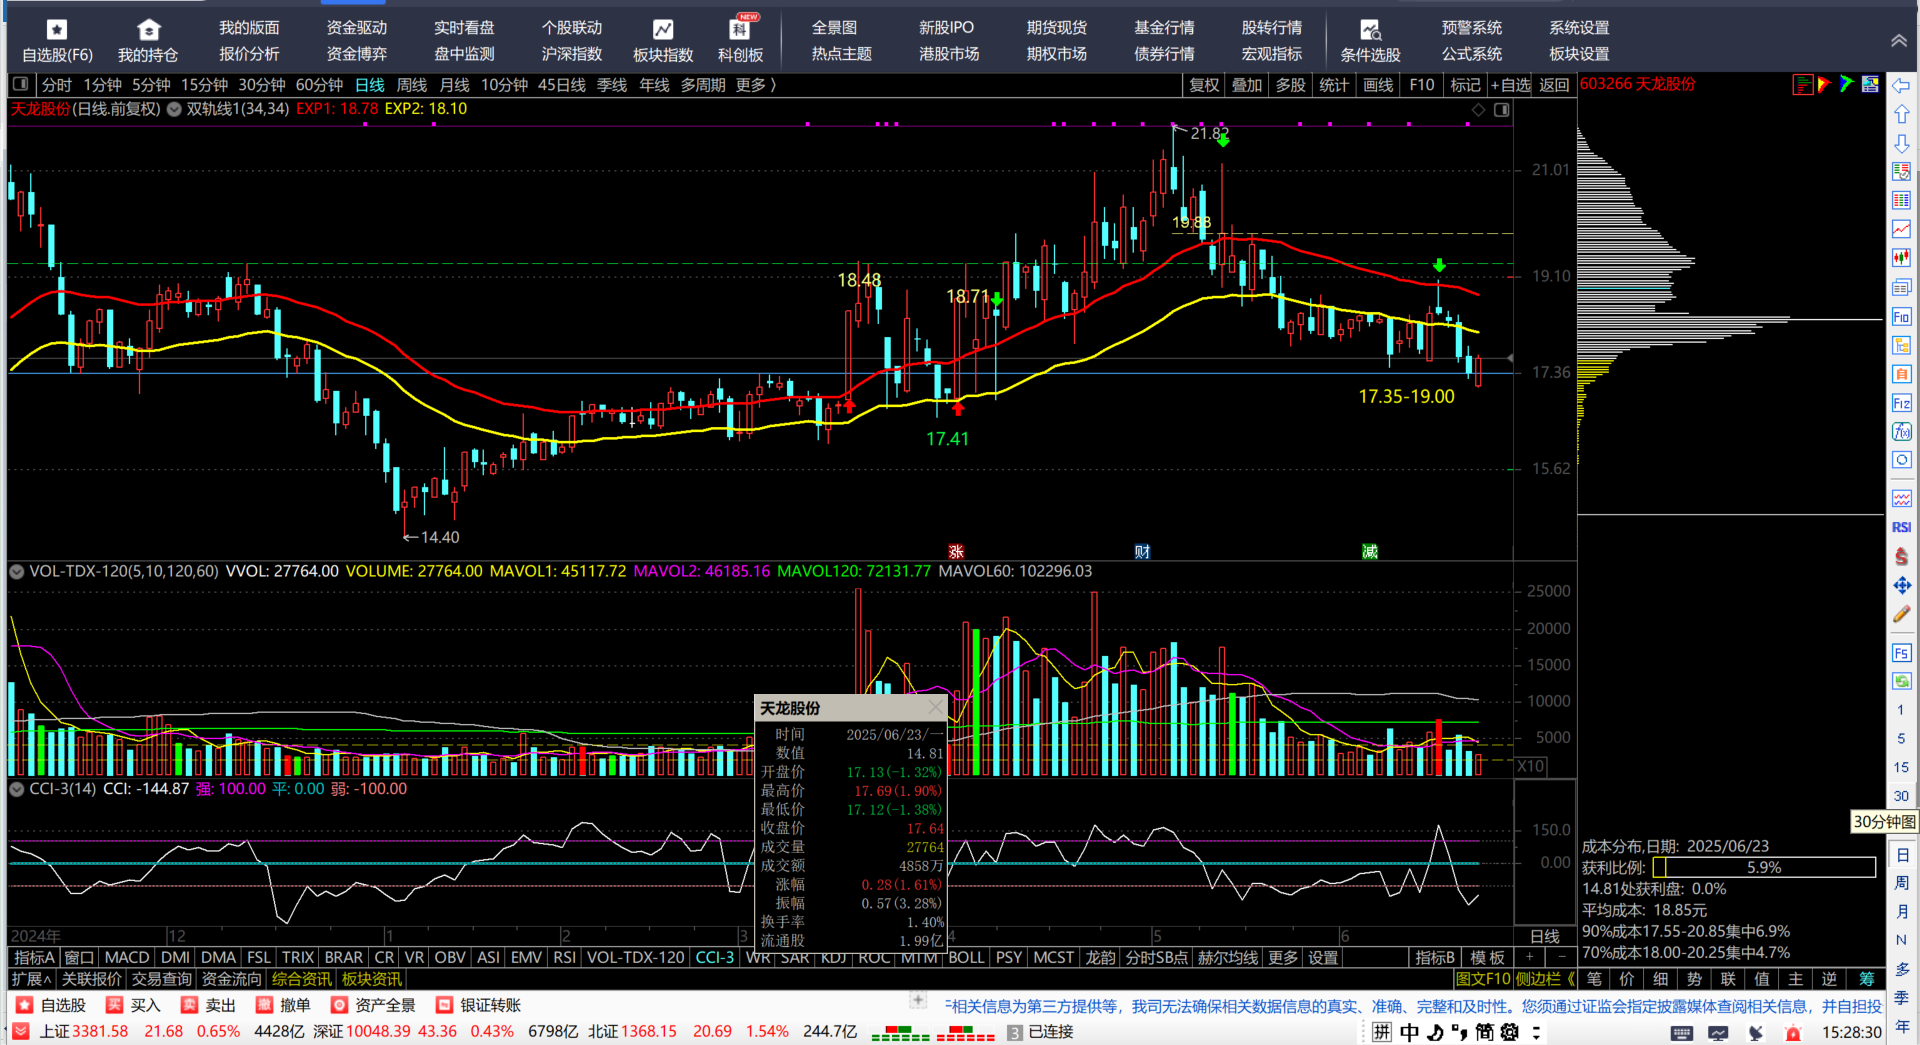Expand the 更多 periods dropdown
The height and width of the screenshot is (1045, 1920).
coord(756,85)
